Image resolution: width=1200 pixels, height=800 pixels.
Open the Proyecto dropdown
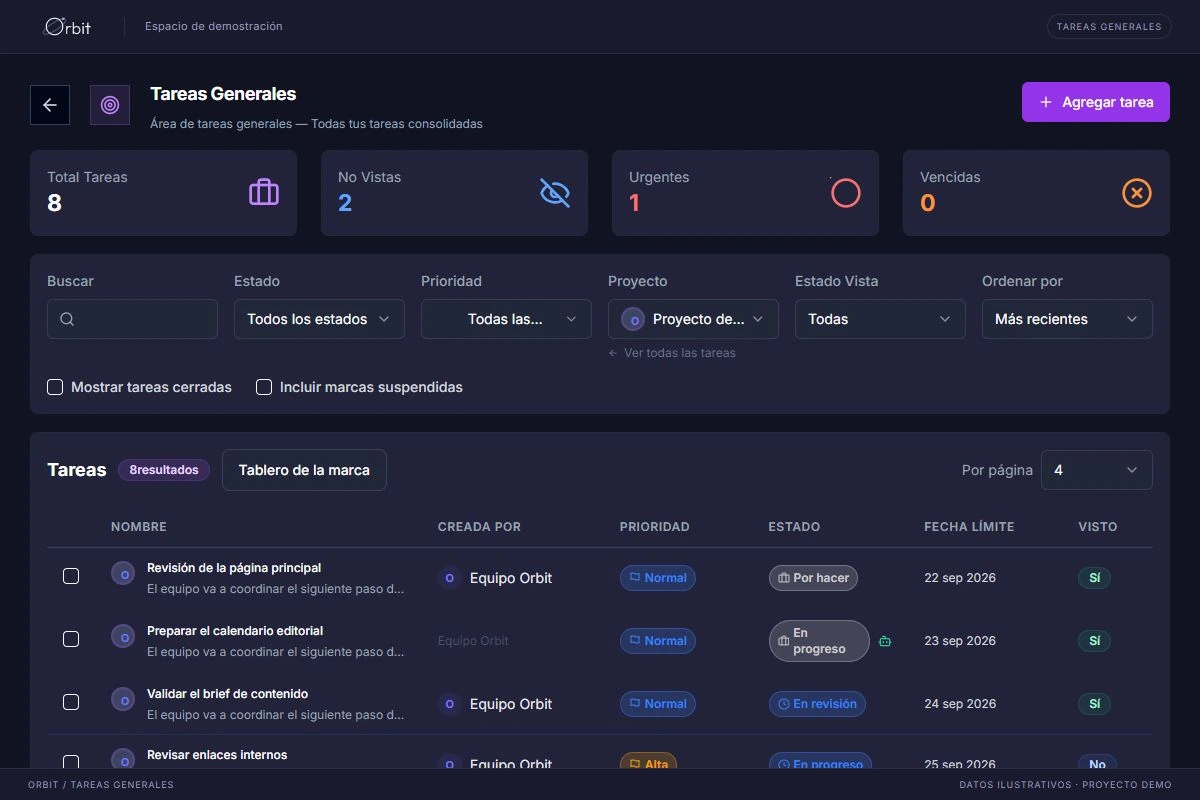[693, 319]
